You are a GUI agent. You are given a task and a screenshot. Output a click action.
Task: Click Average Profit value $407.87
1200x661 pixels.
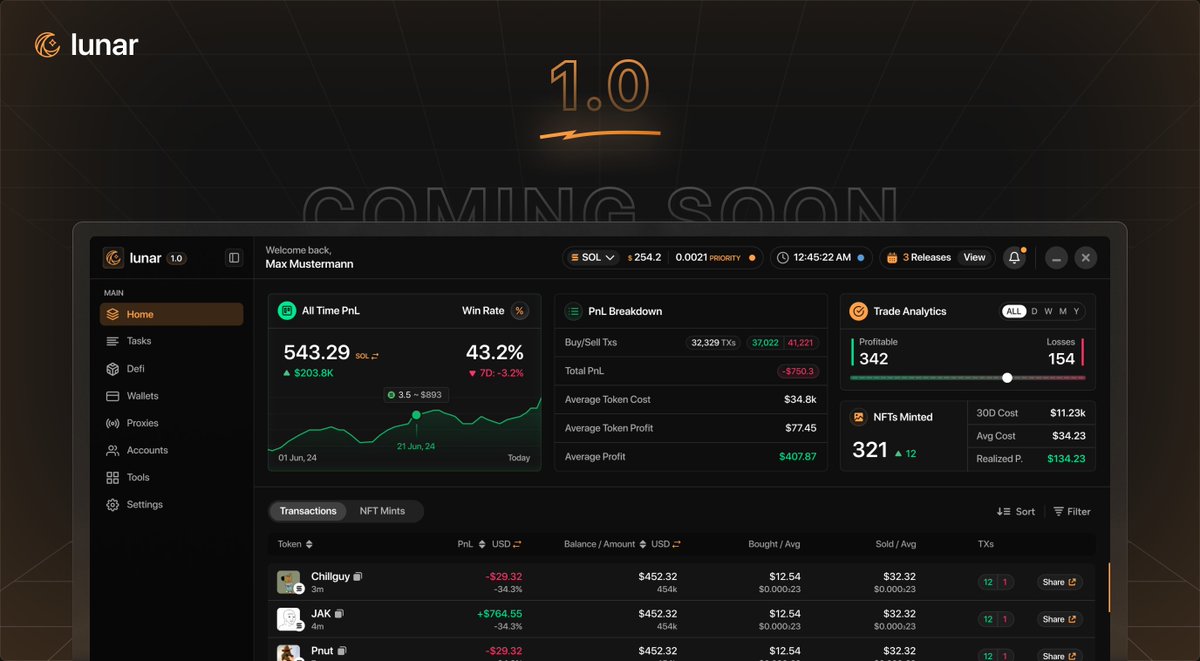tap(798, 456)
